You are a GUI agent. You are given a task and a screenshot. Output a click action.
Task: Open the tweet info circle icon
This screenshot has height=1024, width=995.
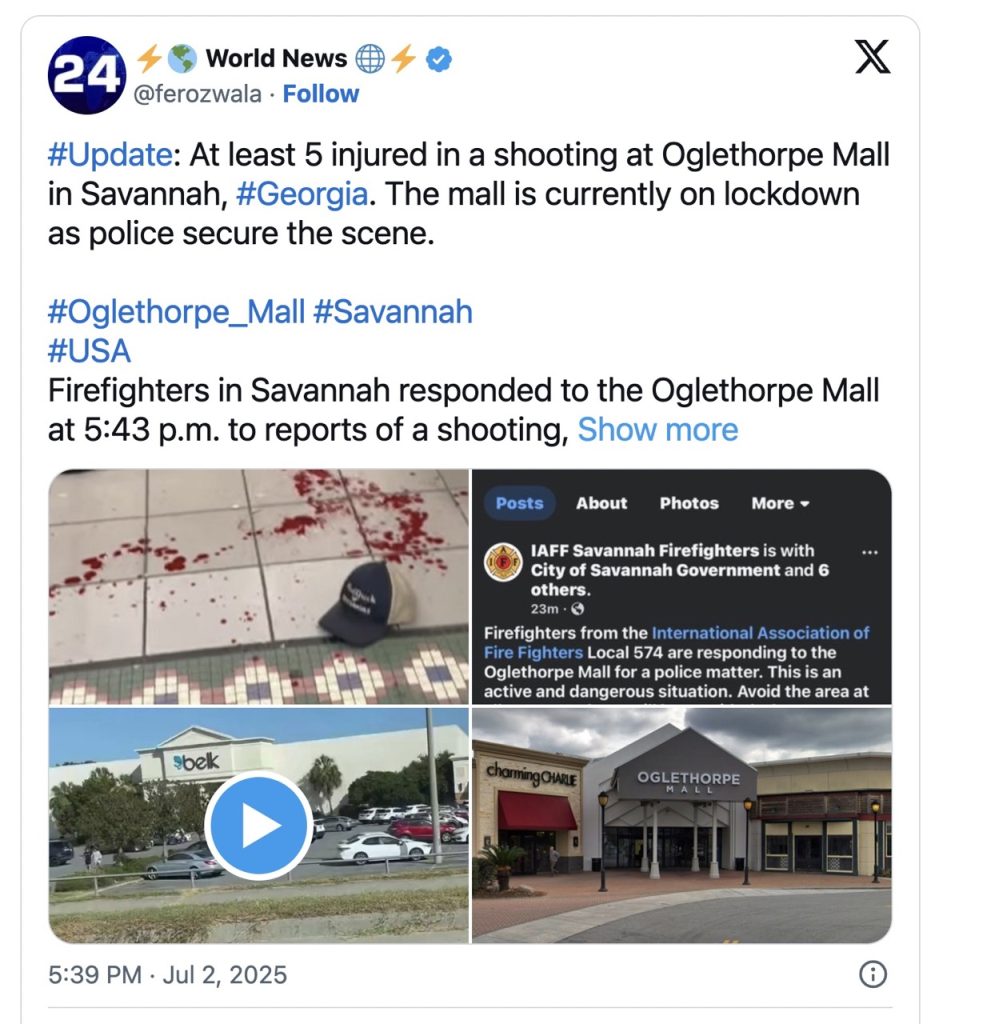pos(873,974)
